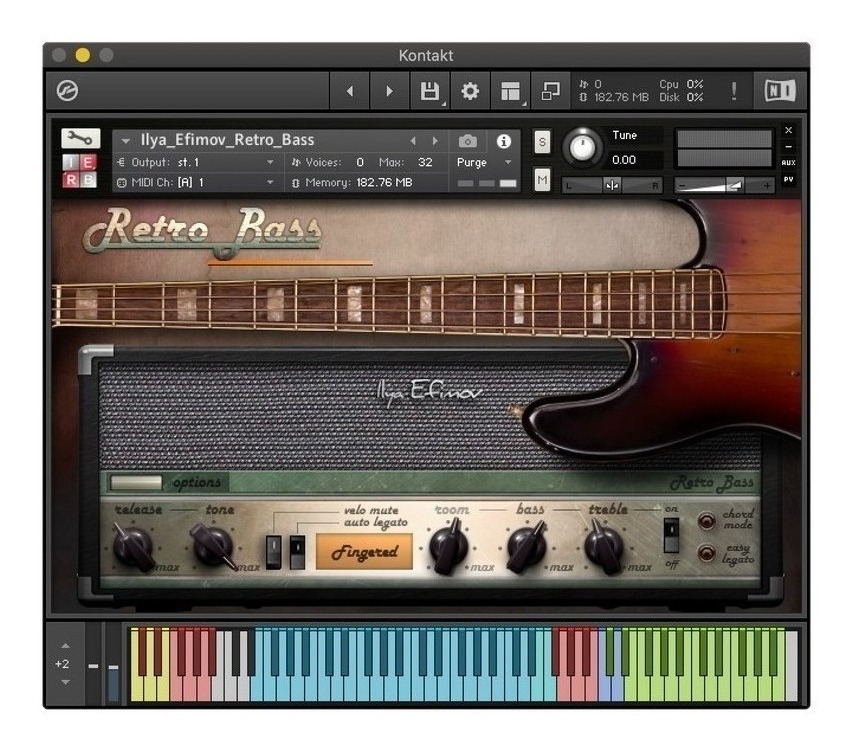Click the Disk 0% status readout
Image resolution: width=856 pixels, height=750 pixels.
[x=681, y=97]
